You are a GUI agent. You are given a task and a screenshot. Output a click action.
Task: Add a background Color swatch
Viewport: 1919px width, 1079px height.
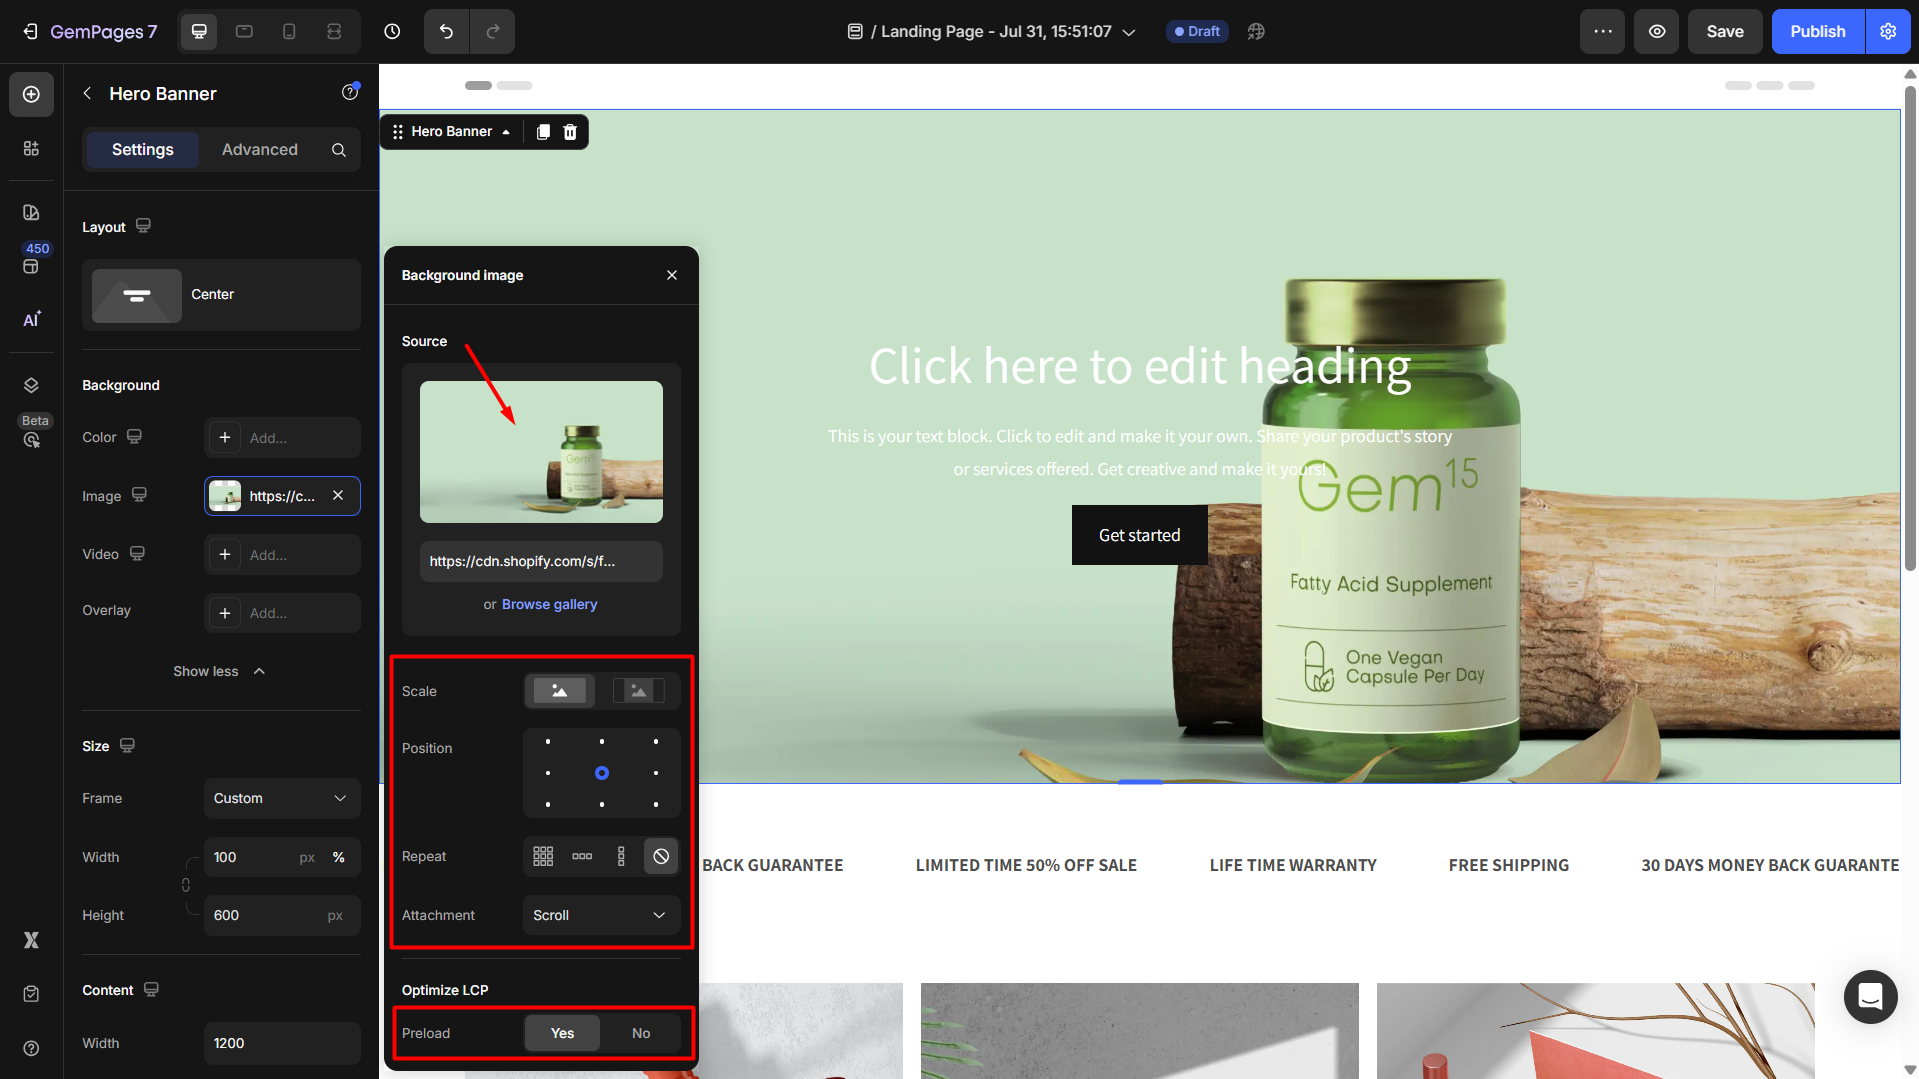click(x=225, y=437)
